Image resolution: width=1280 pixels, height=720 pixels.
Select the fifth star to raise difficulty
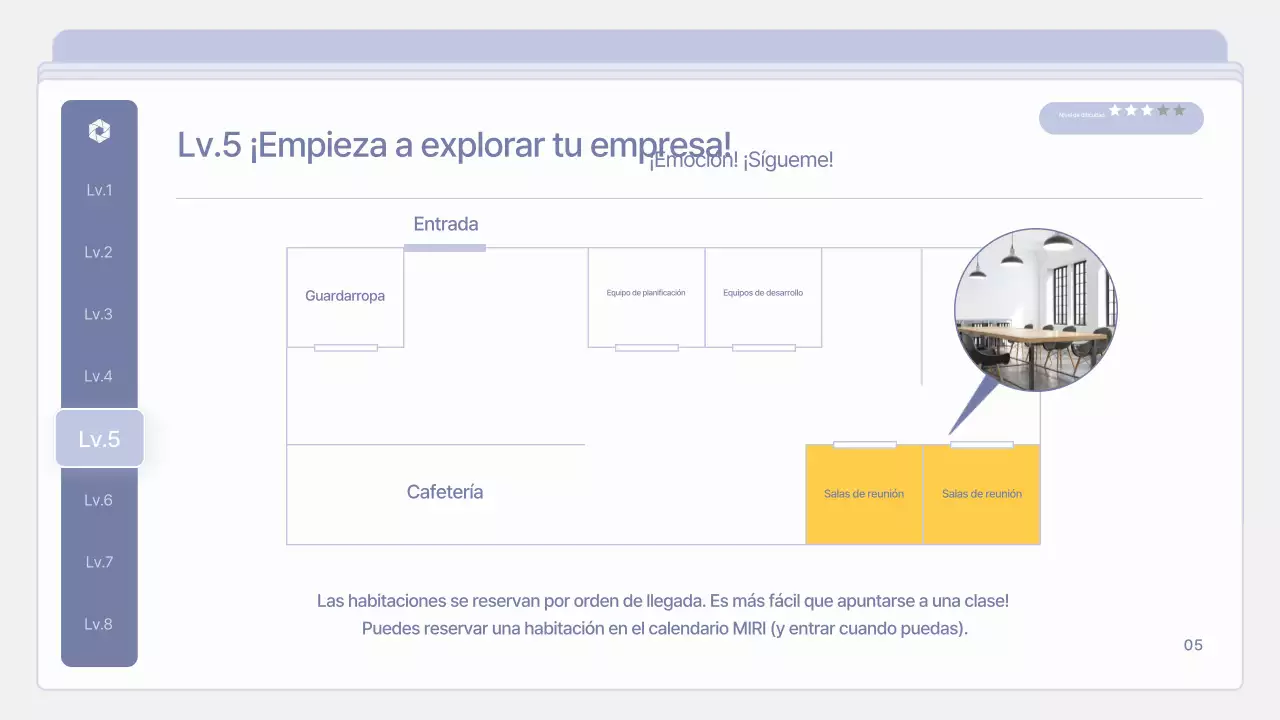(x=1179, y=110)
